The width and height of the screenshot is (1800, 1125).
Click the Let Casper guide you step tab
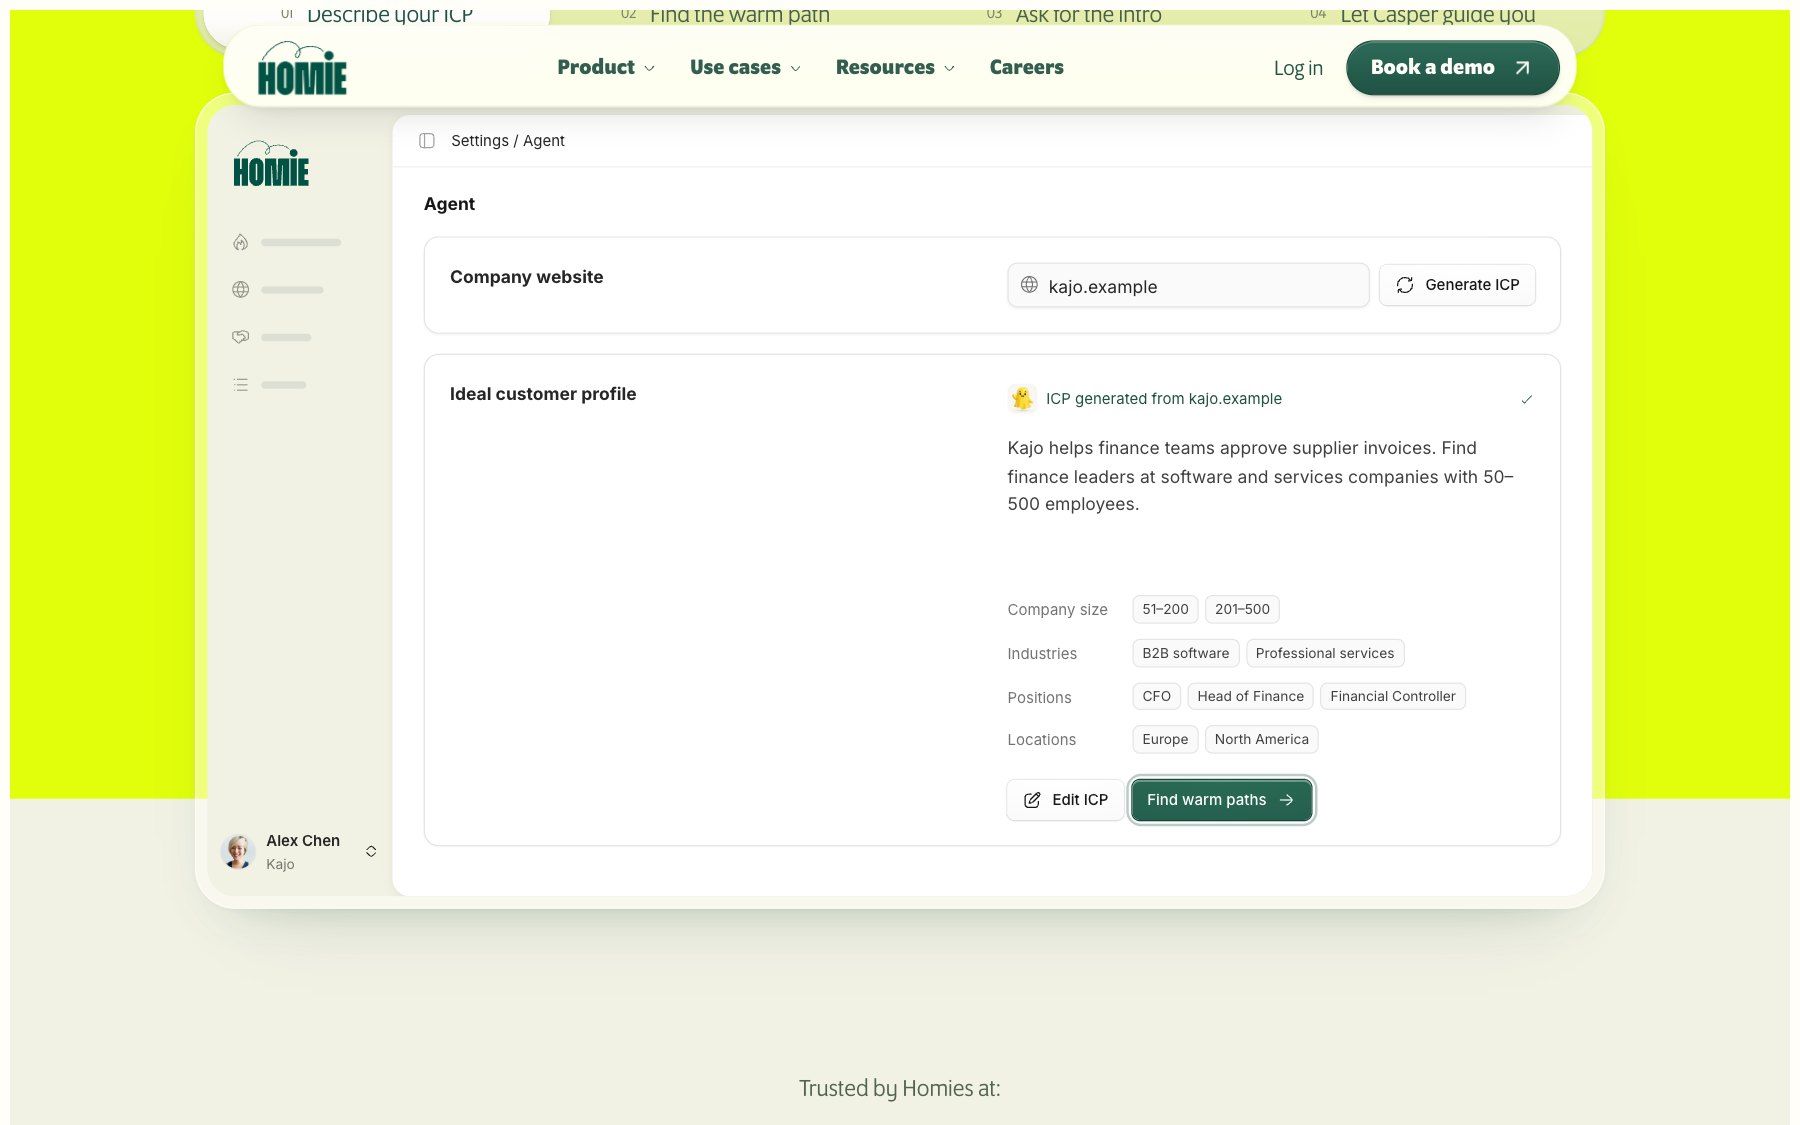[1423, 15]
